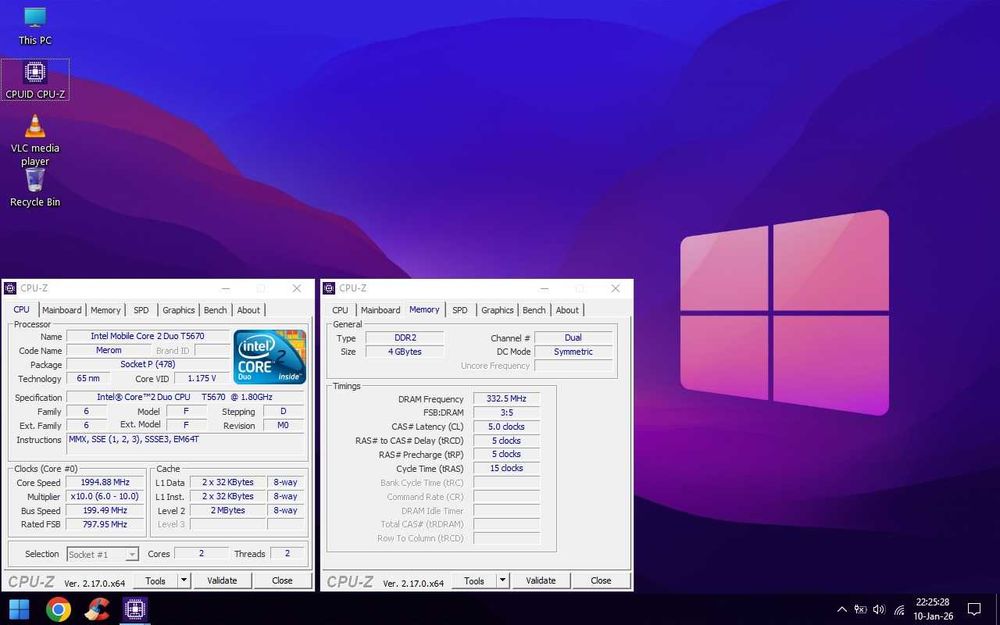This screenshot has width=1000, height=625.
Task: Click Validate in left CPU-Z window
Action: coord(222,581)
